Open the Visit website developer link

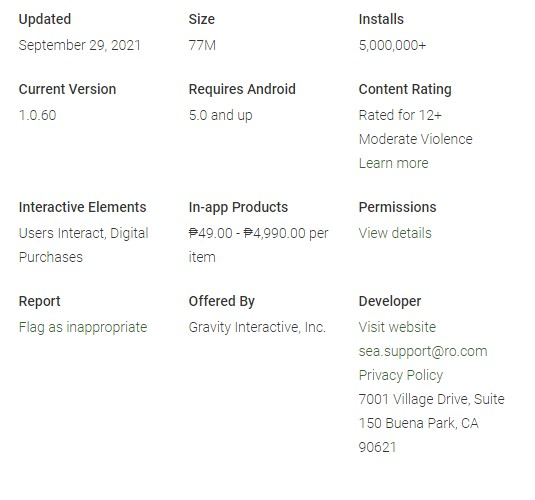397,327
